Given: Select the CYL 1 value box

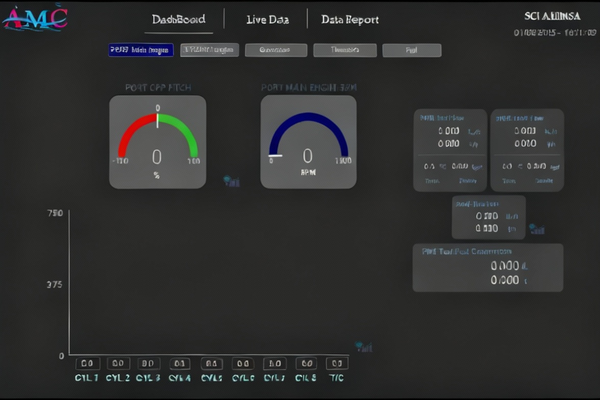Looking at the screenshot, I should 86,364.
